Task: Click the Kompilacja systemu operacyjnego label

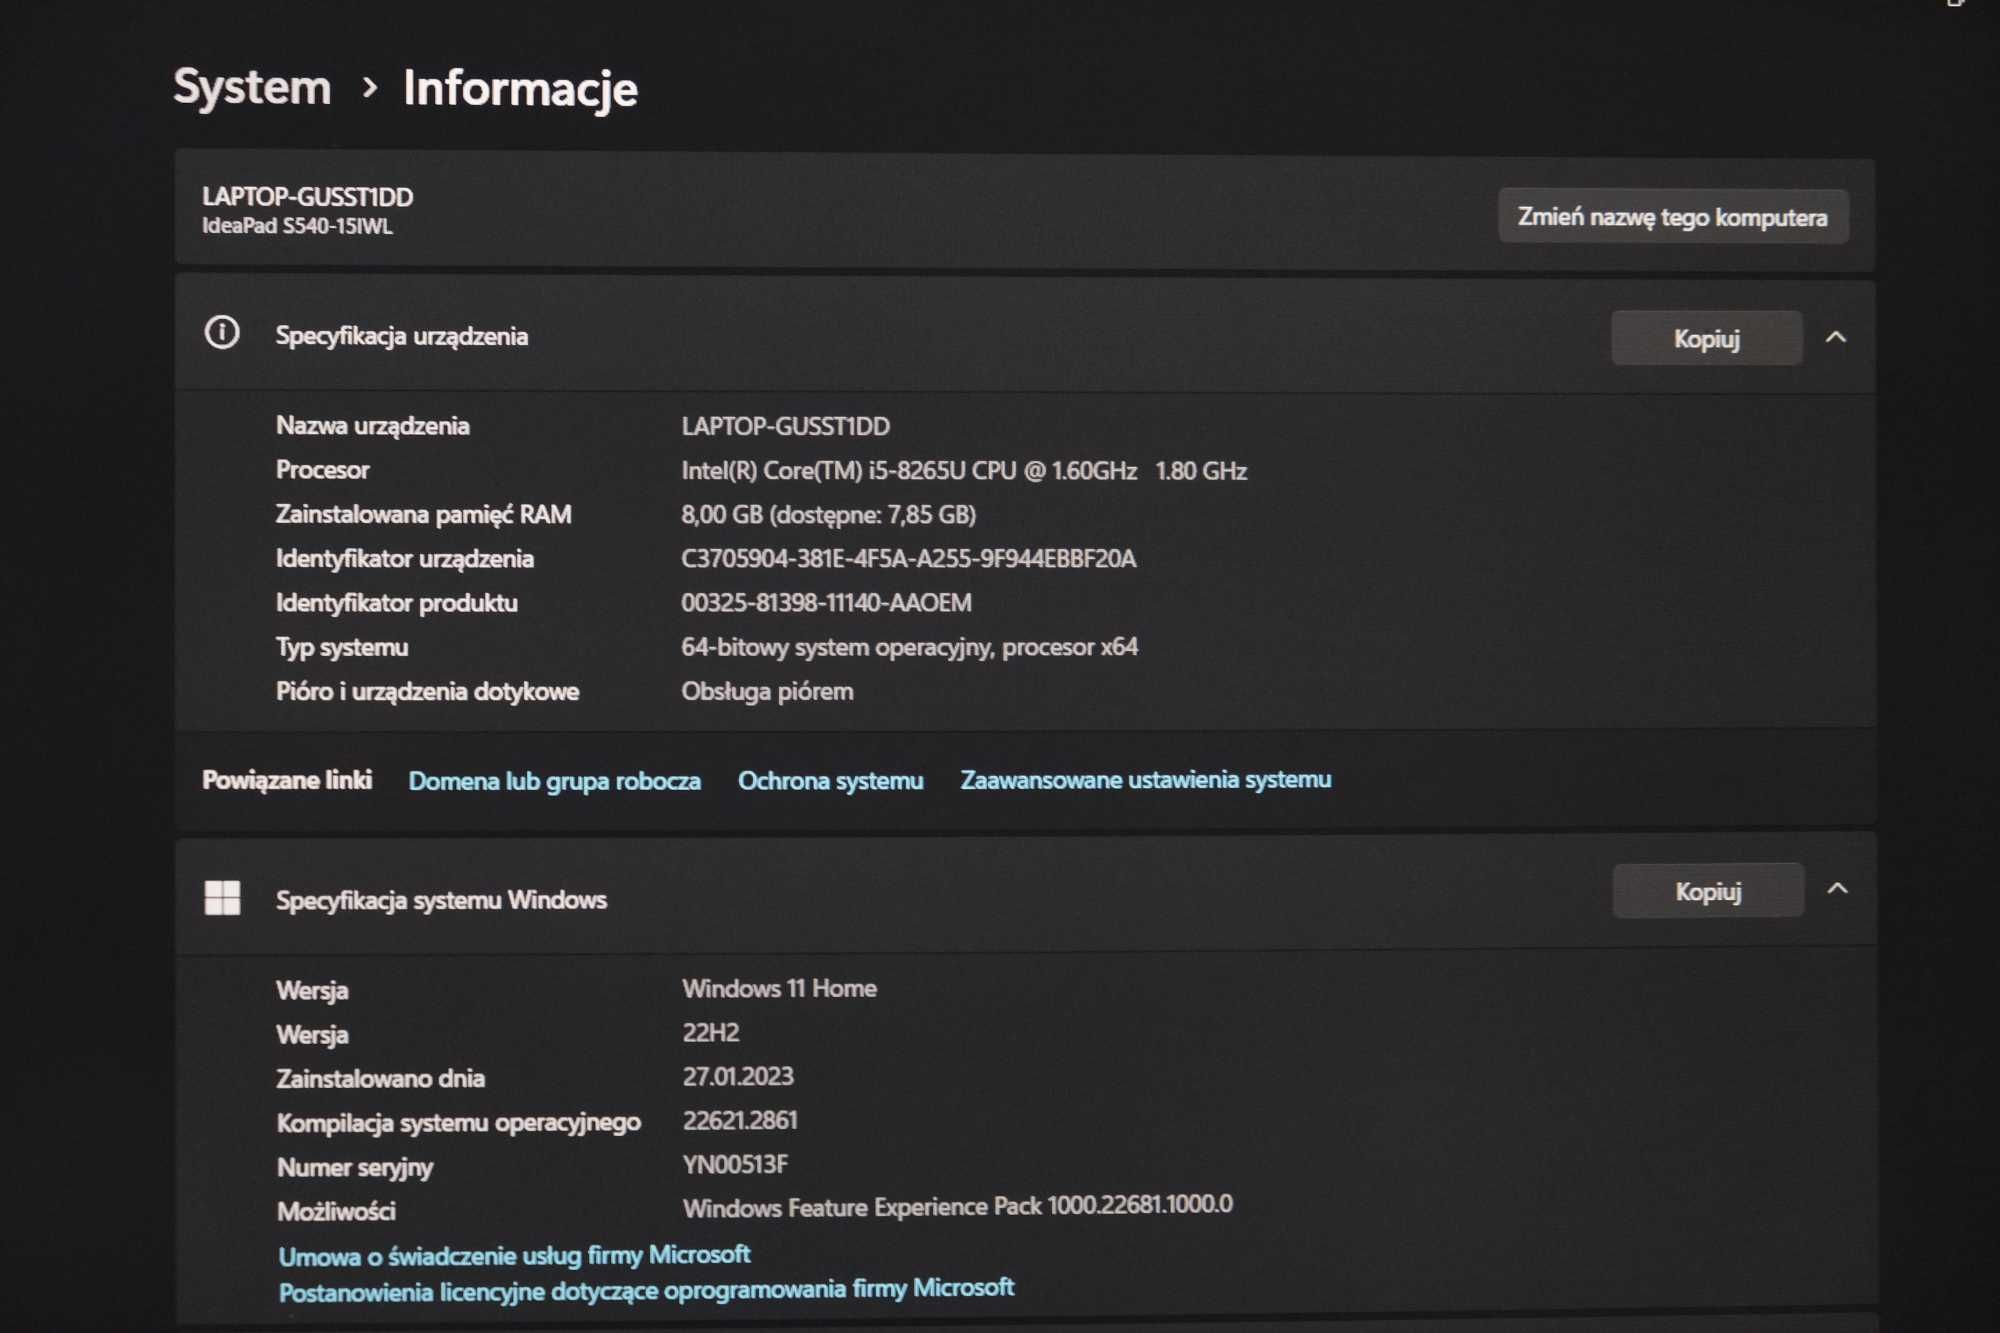Action: [x=458, y=1124]
